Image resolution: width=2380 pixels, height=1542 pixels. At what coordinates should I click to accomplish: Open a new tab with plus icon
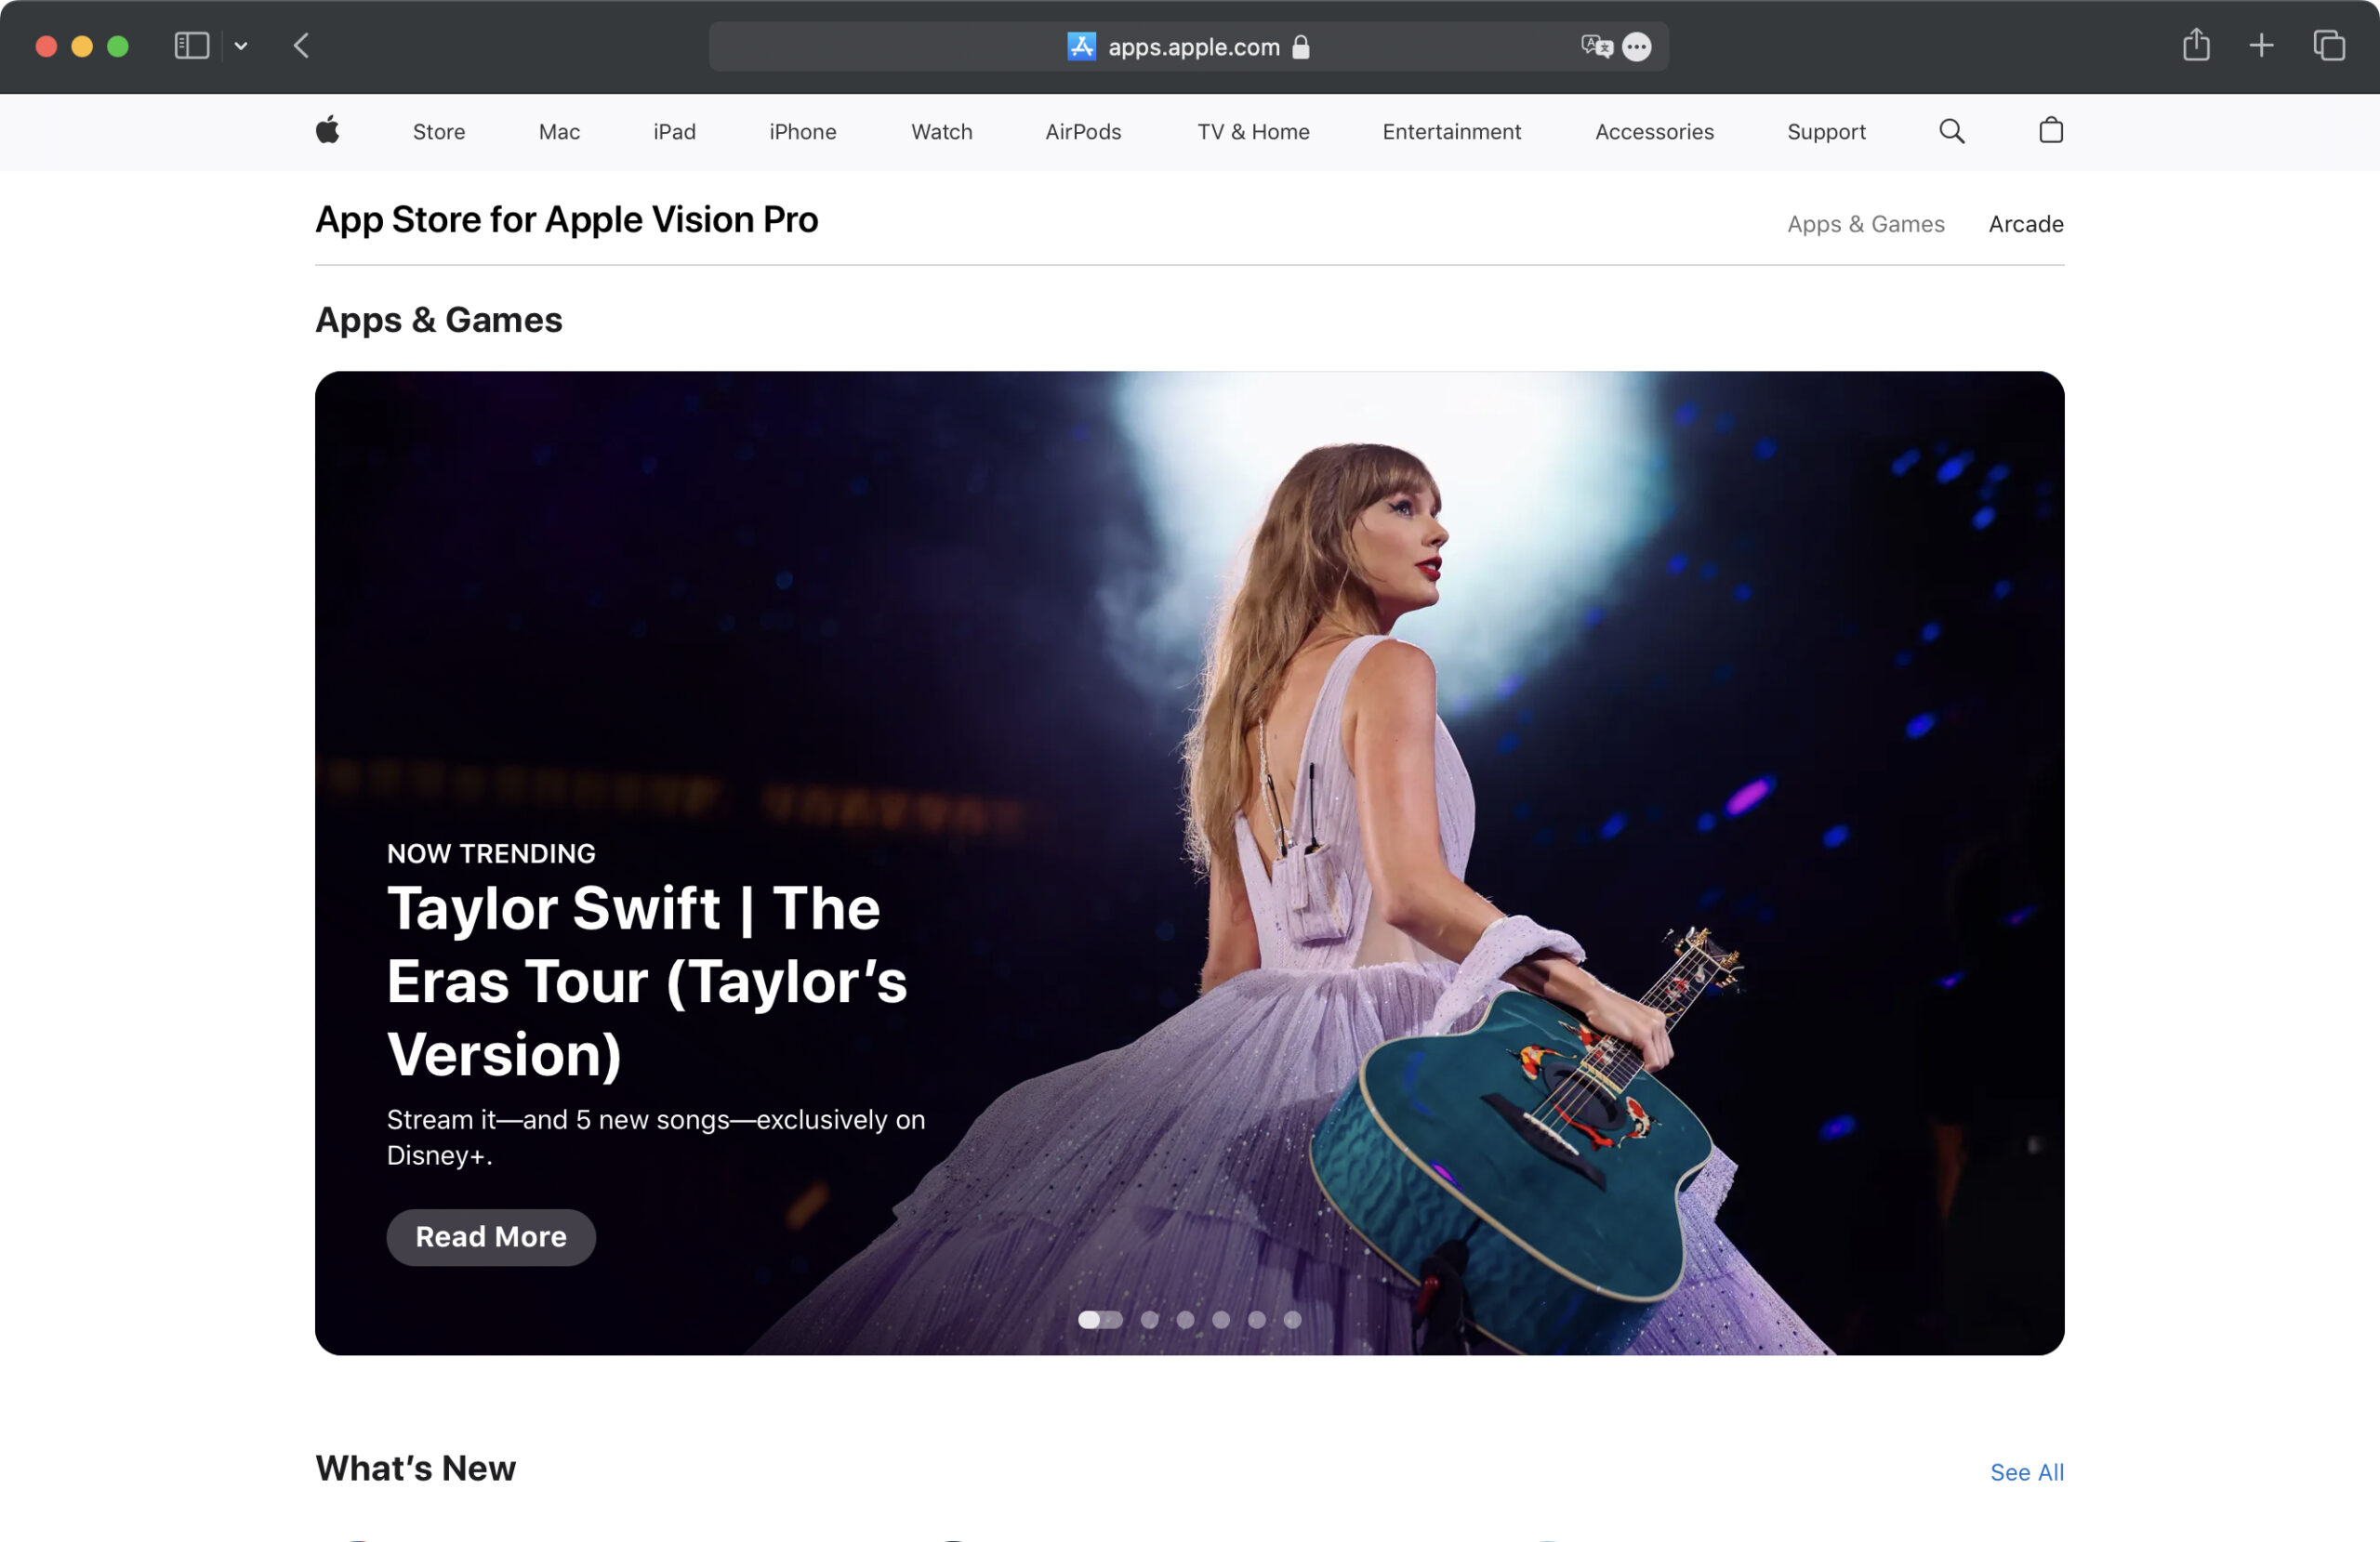(2261, 46)
